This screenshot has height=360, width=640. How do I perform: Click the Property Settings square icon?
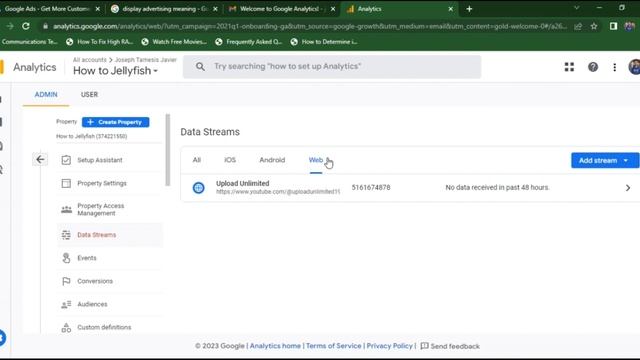click(x=66, y=183)
